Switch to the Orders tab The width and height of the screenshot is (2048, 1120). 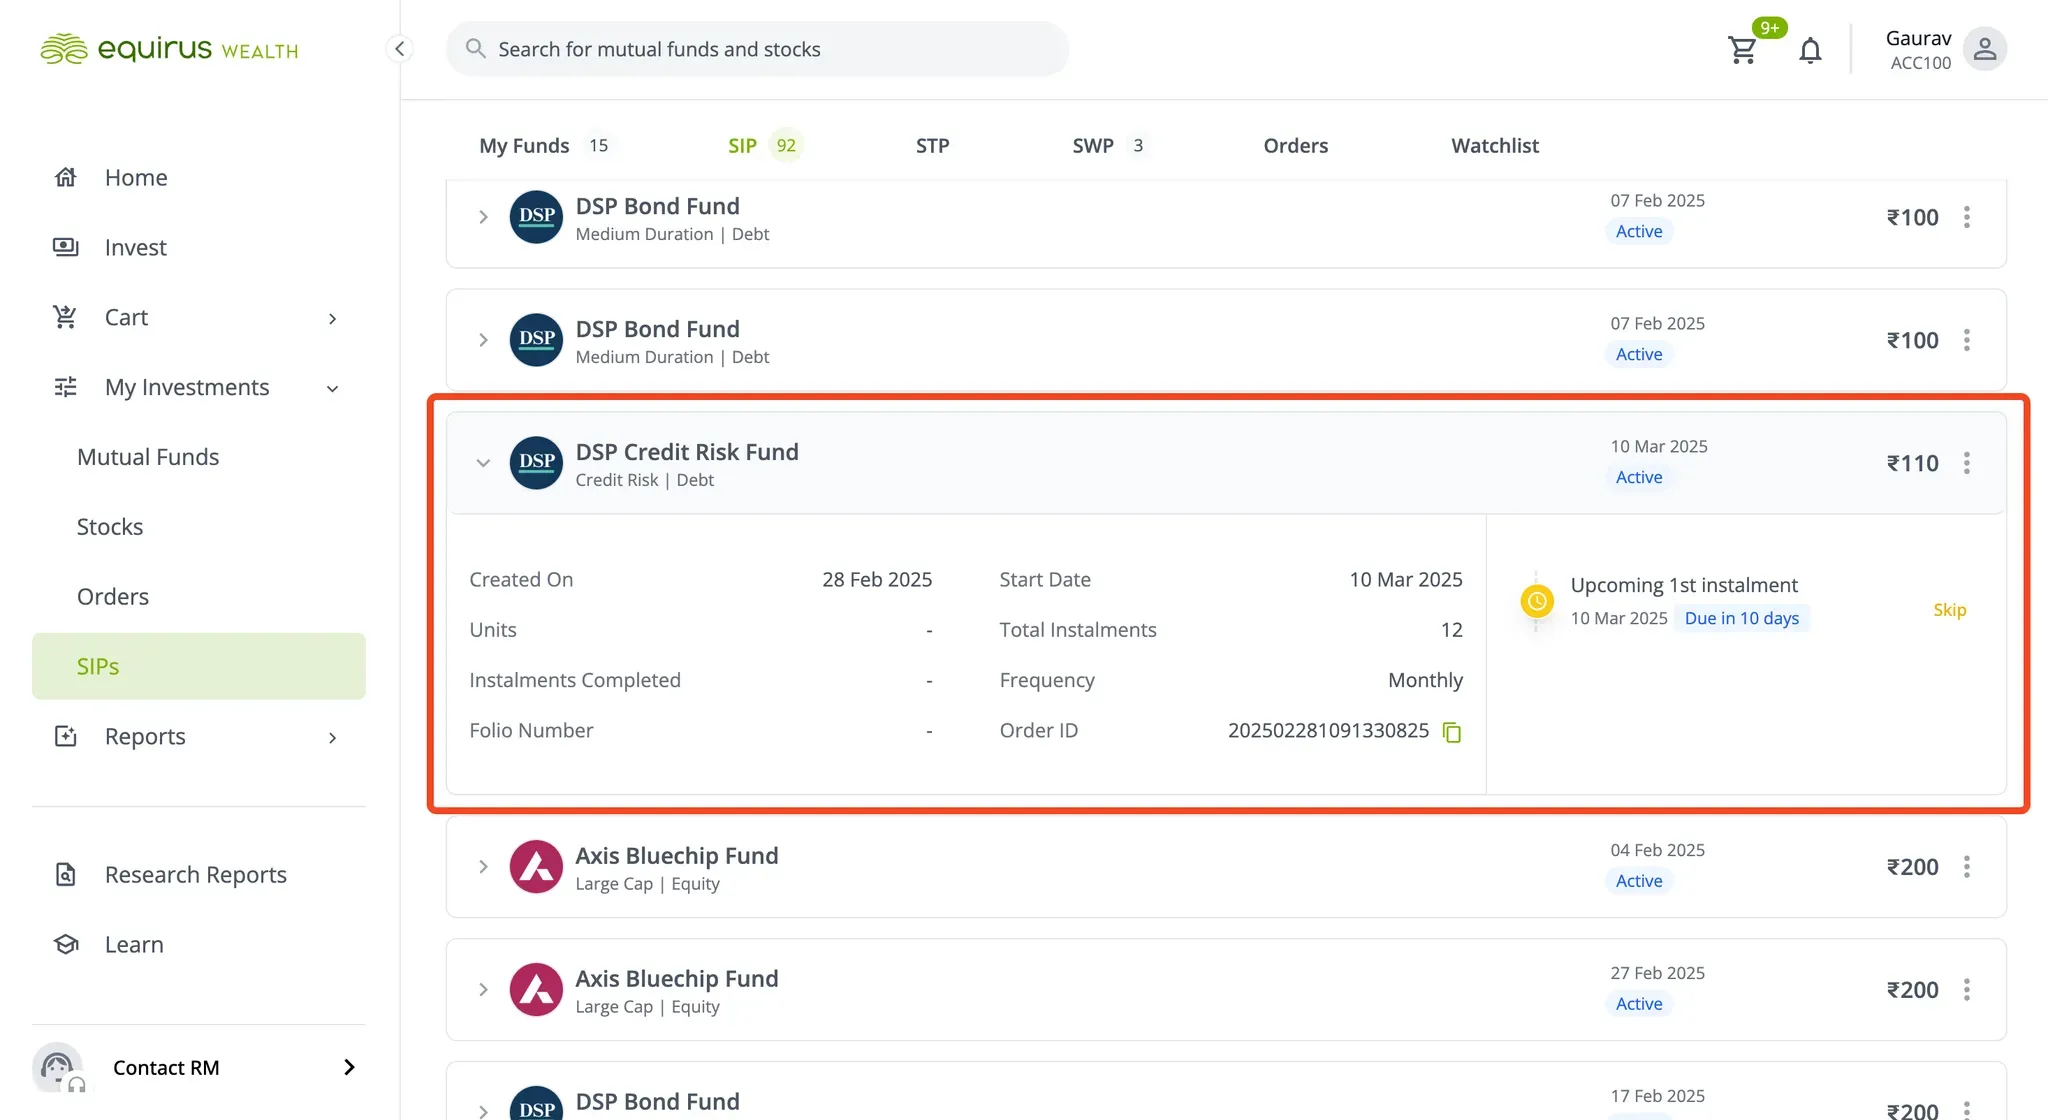pos(1295,146)
